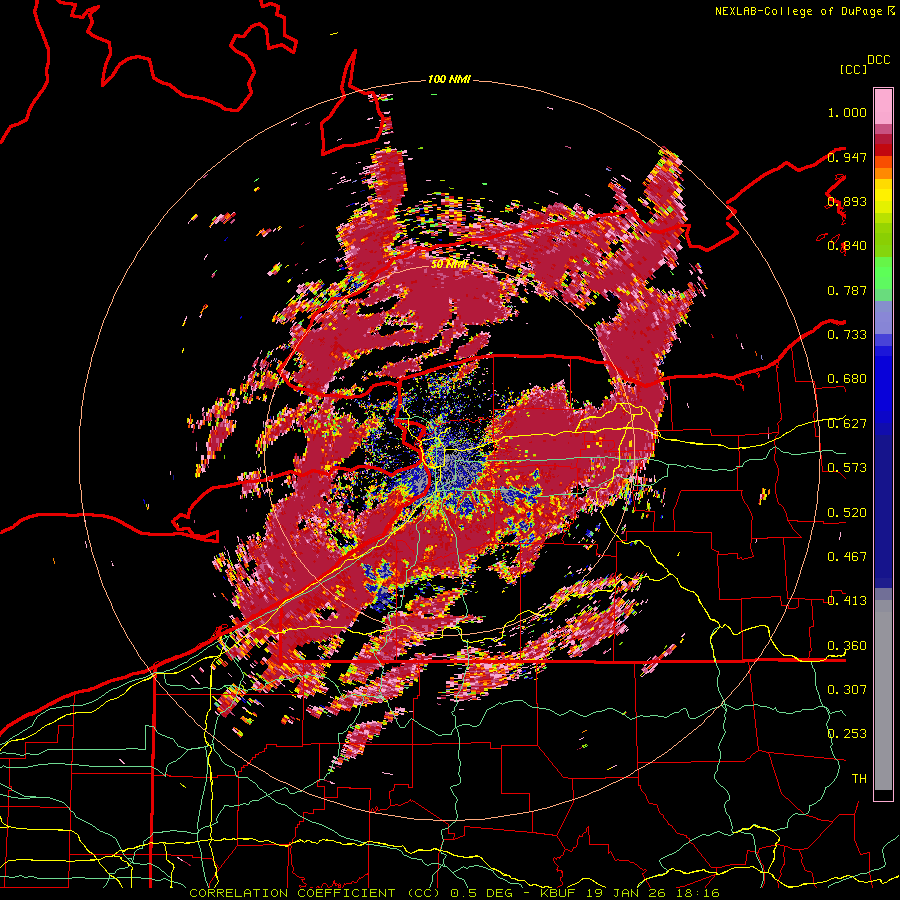900x900 pixels.
Task: Click the KBUF station identifier
Action: pos(558,893)
